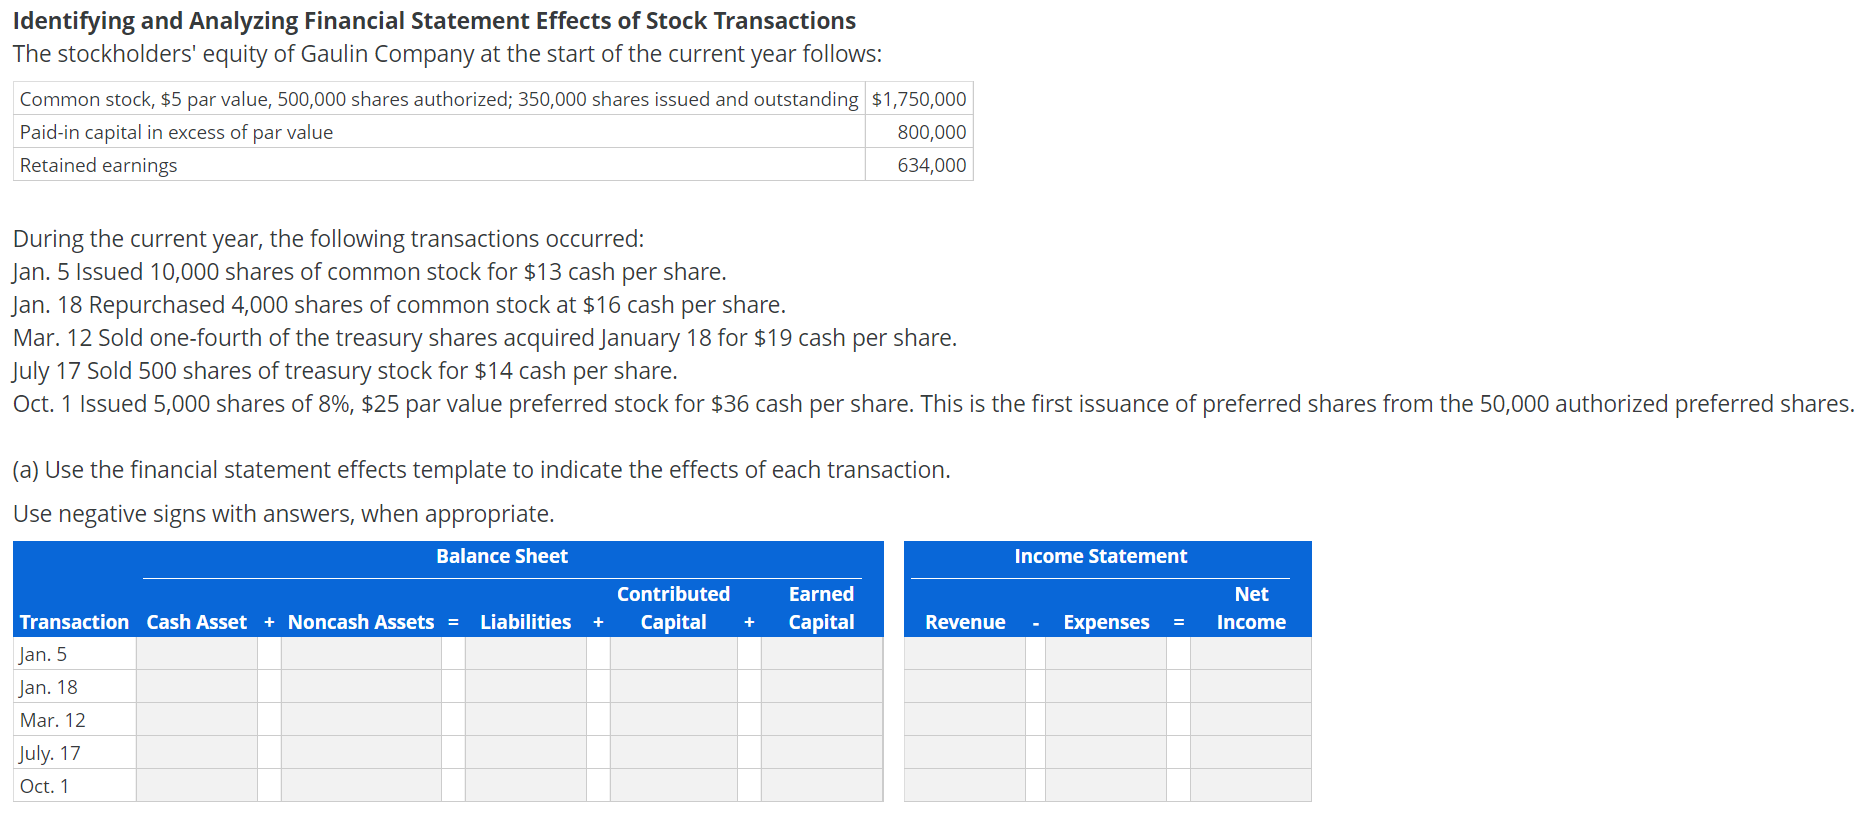
Task: Click the Oct. 1 Revenue input cell
Action: coord(965,786)
